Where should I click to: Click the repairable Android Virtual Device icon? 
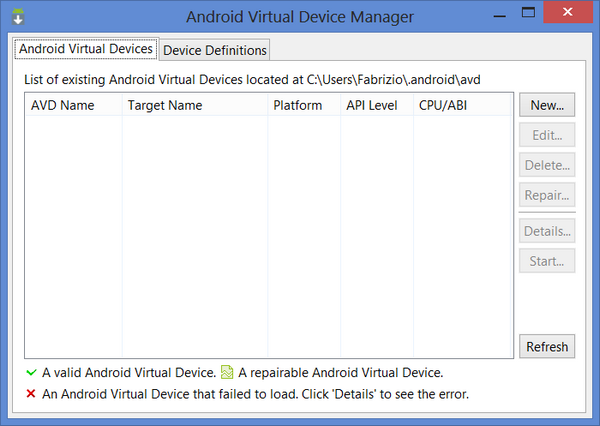(x=227, y=373)
